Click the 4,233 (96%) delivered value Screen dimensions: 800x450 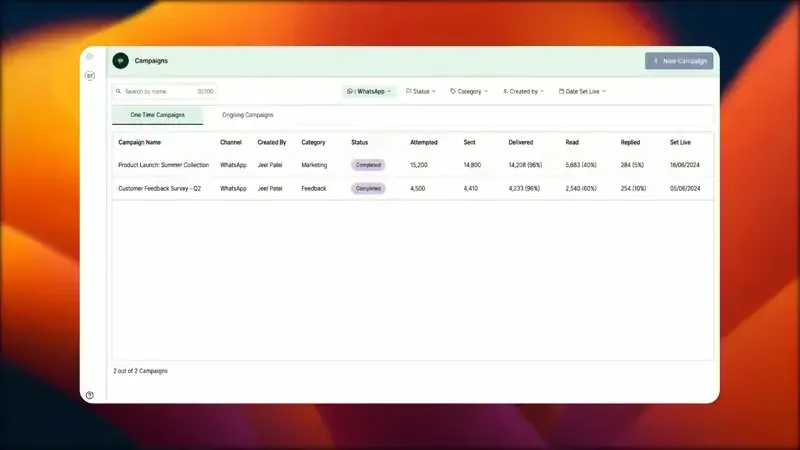pos(524,189)
